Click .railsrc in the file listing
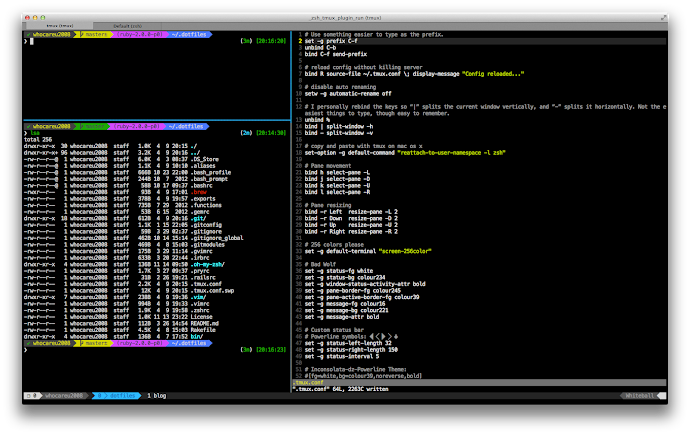Image resolution: width=690 pixels, height=435 pixels. point(203,278)
